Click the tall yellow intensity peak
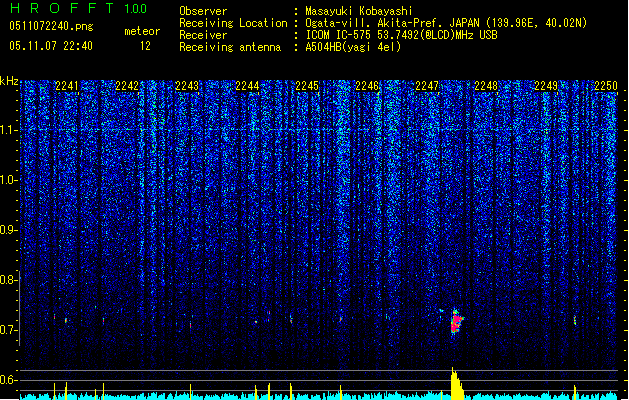The width and height of the screenshot is (629, 400). point(456,384)
